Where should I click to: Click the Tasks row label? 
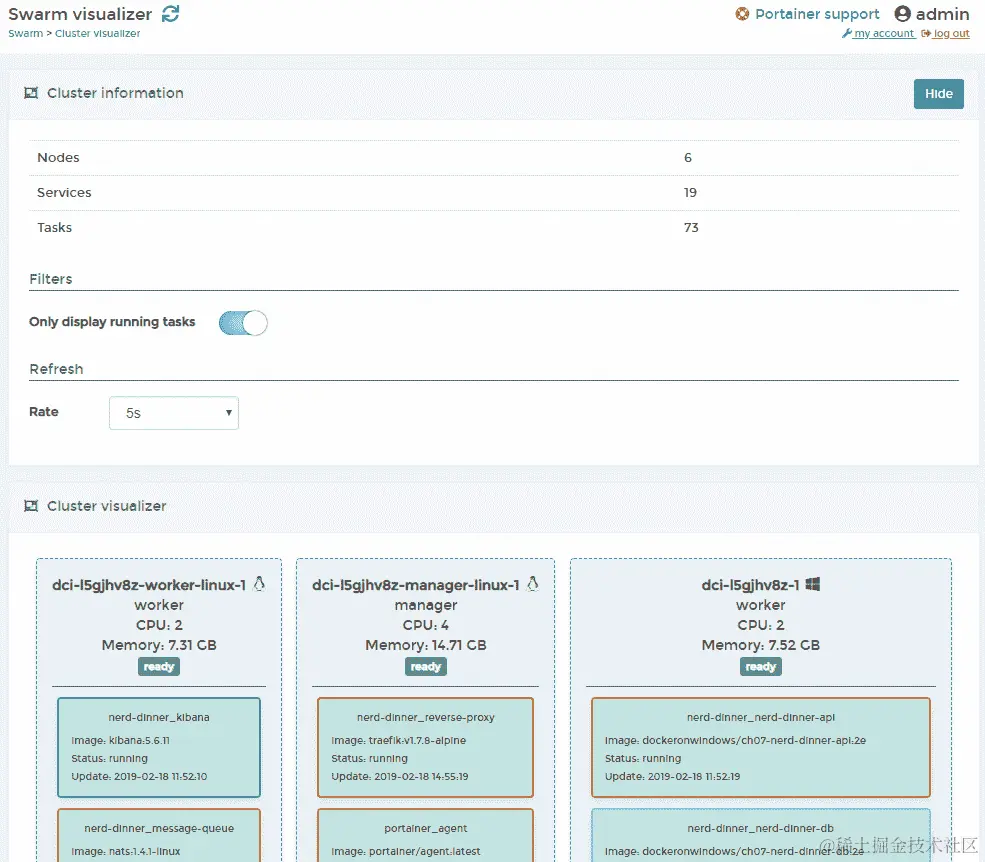[x=55, y=227]
